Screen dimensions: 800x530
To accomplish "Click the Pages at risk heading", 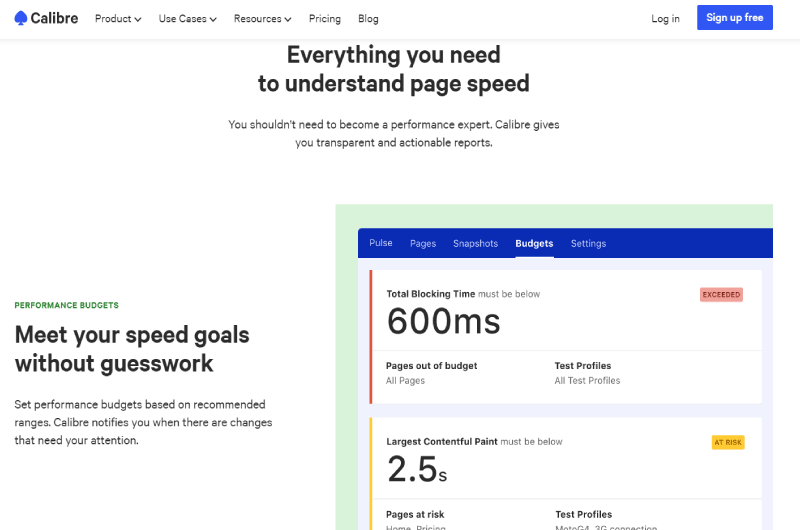I will pos(415,514).
